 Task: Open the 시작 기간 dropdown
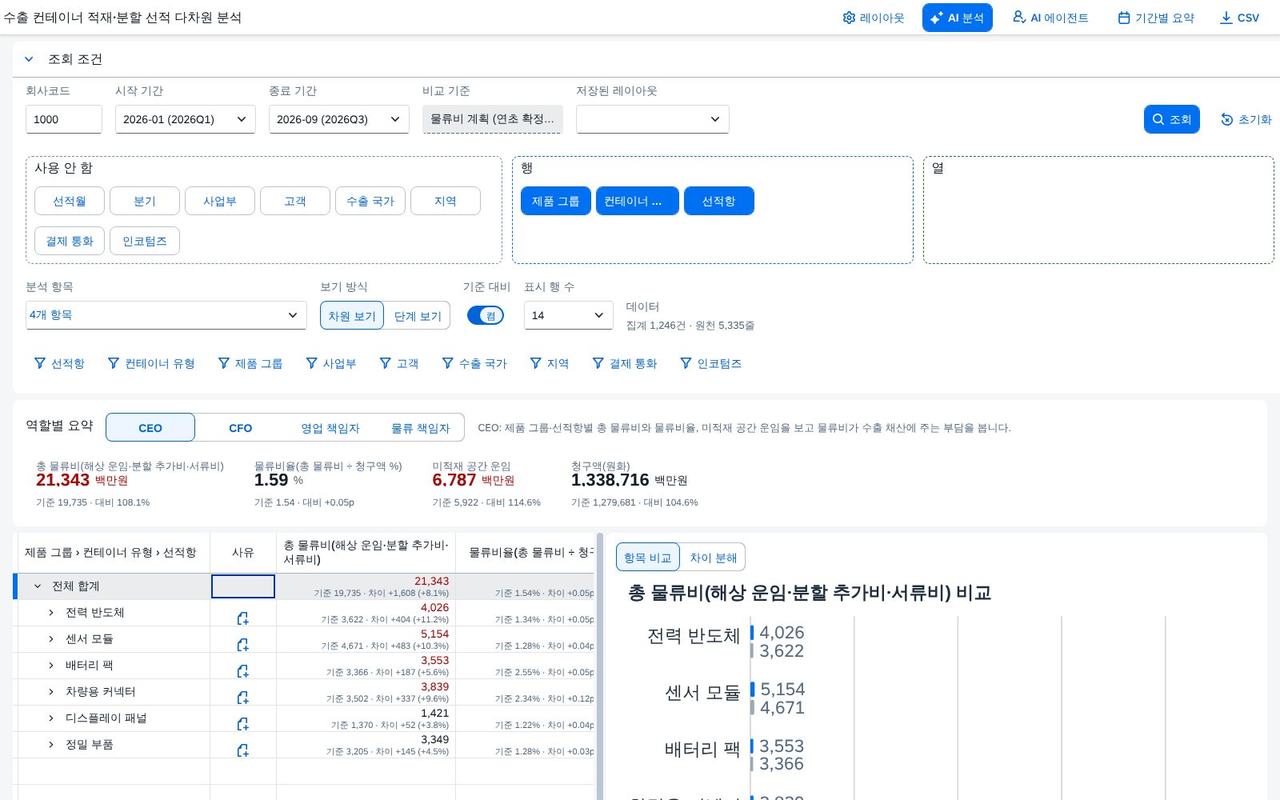185,119
